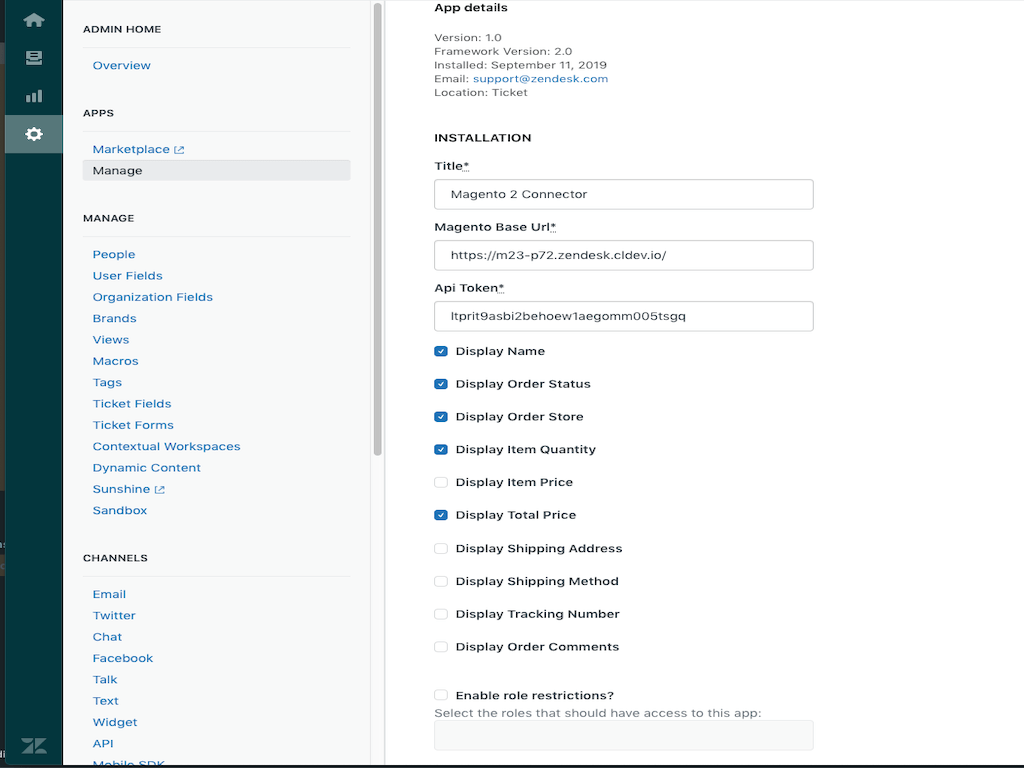Uncheck the Display Name checkbox
The image size is (1024, 768).
pos(441,352)
